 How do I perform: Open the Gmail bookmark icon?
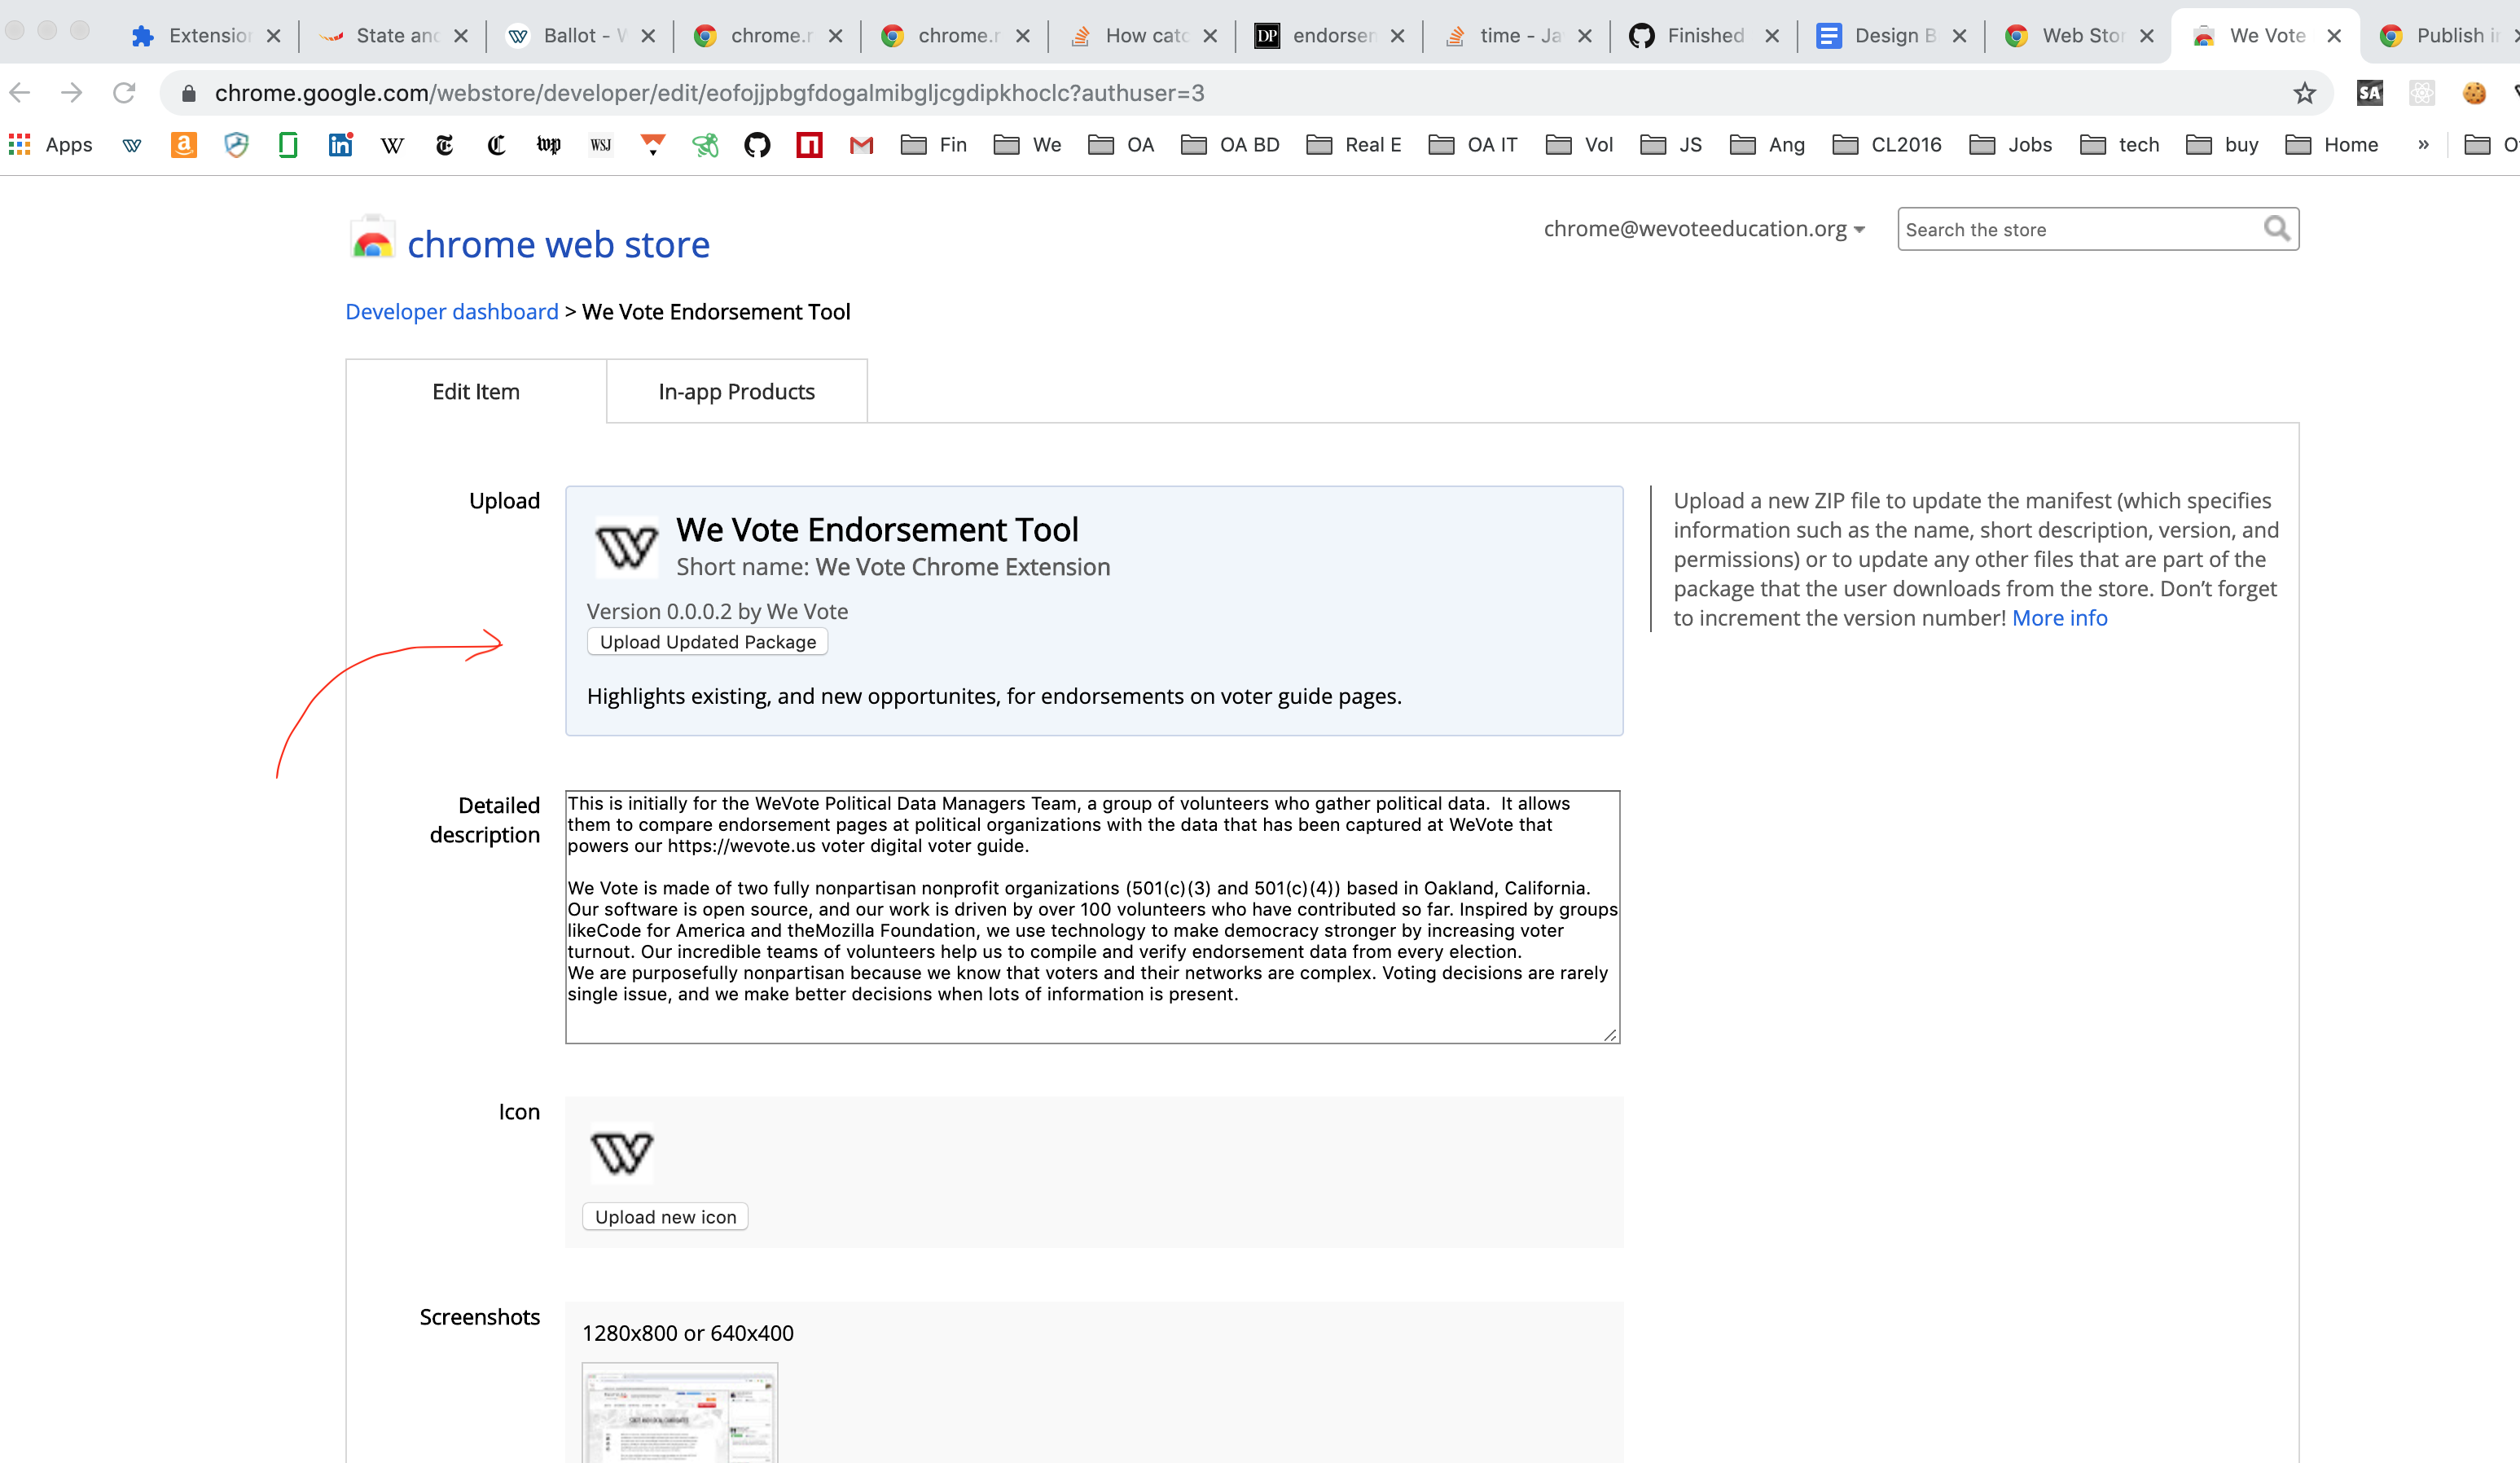(x=861, y=145)
